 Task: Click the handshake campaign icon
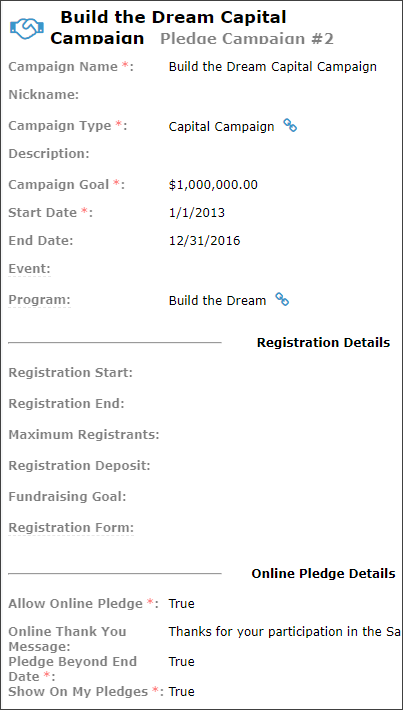[26, 28]
